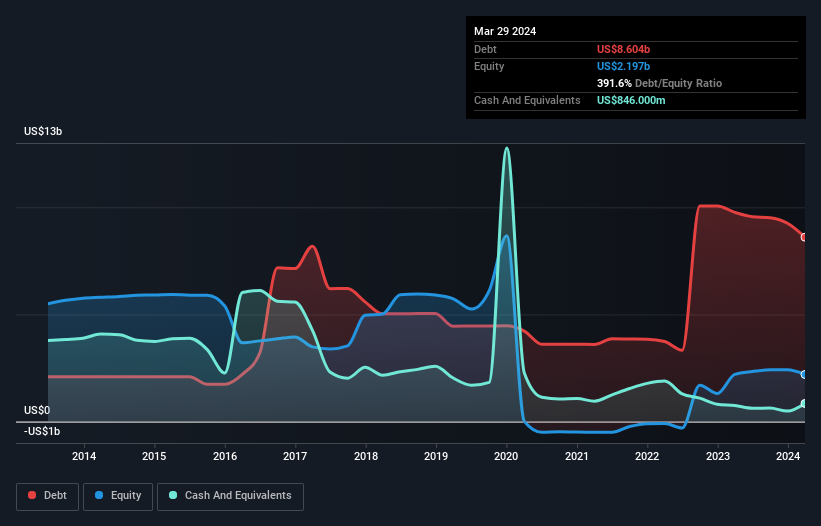Click the 391.6% Debt/Equity Ratio text
The image size is (821, 526).
pos(659,83)
